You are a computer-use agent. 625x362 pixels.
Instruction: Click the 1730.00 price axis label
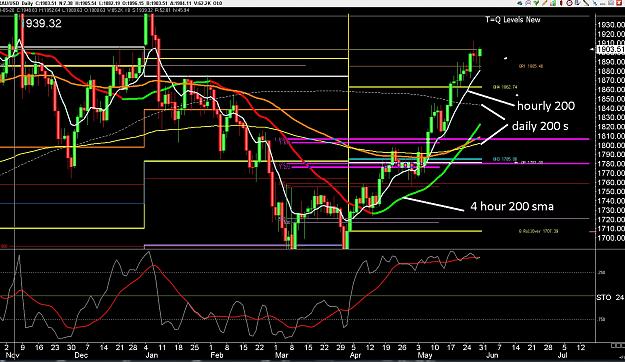click(x=610, y=211)
